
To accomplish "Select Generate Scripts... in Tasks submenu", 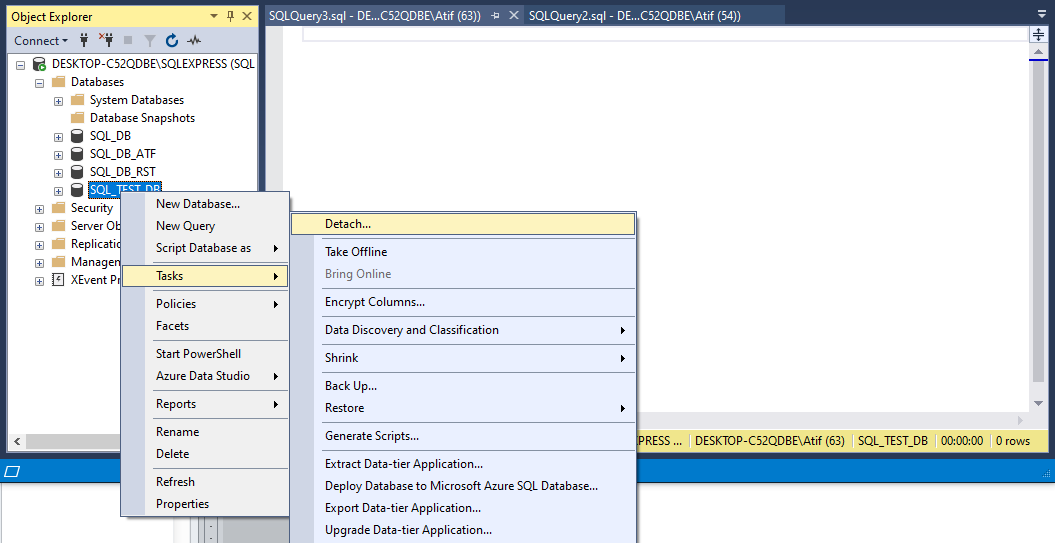I will pyautogui.click(x=463, y=436).
